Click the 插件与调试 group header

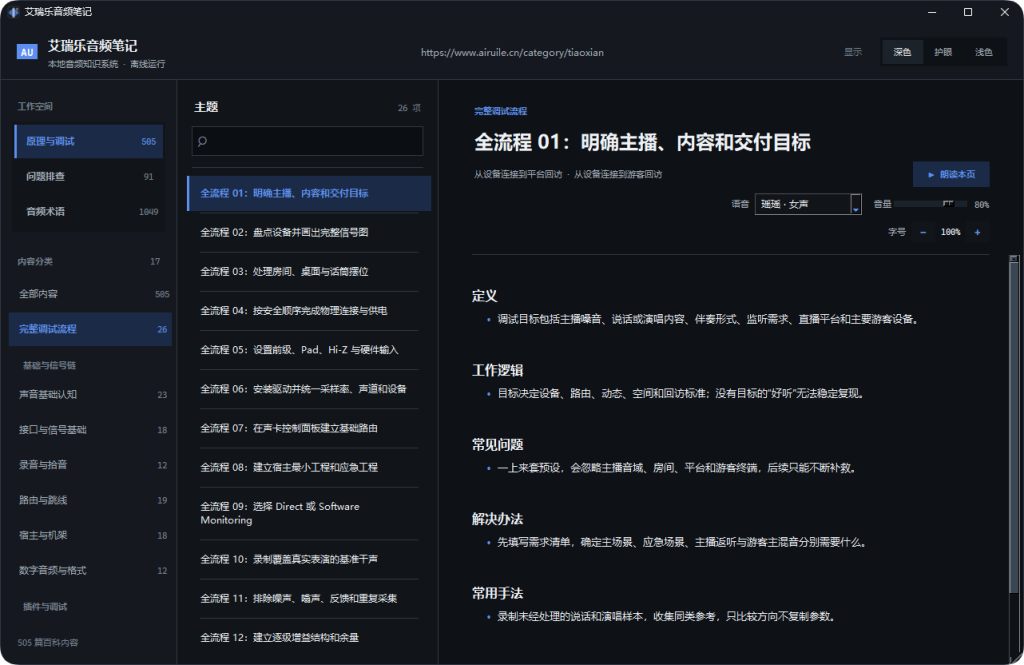coord(45,607)
